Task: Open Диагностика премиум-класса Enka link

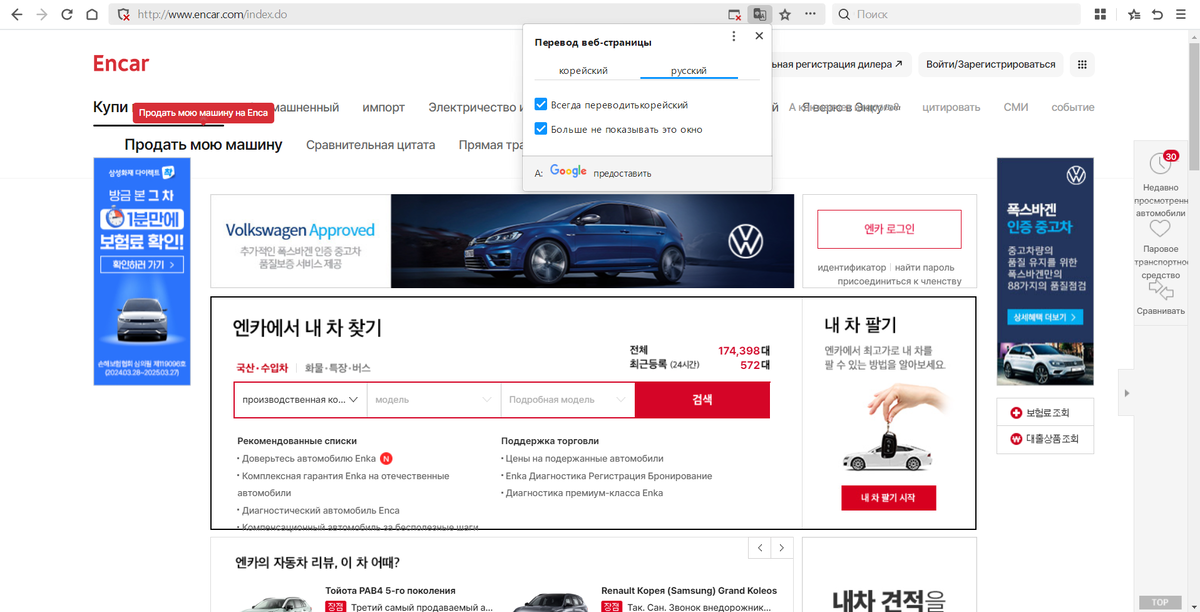Action: pos(584,493)
